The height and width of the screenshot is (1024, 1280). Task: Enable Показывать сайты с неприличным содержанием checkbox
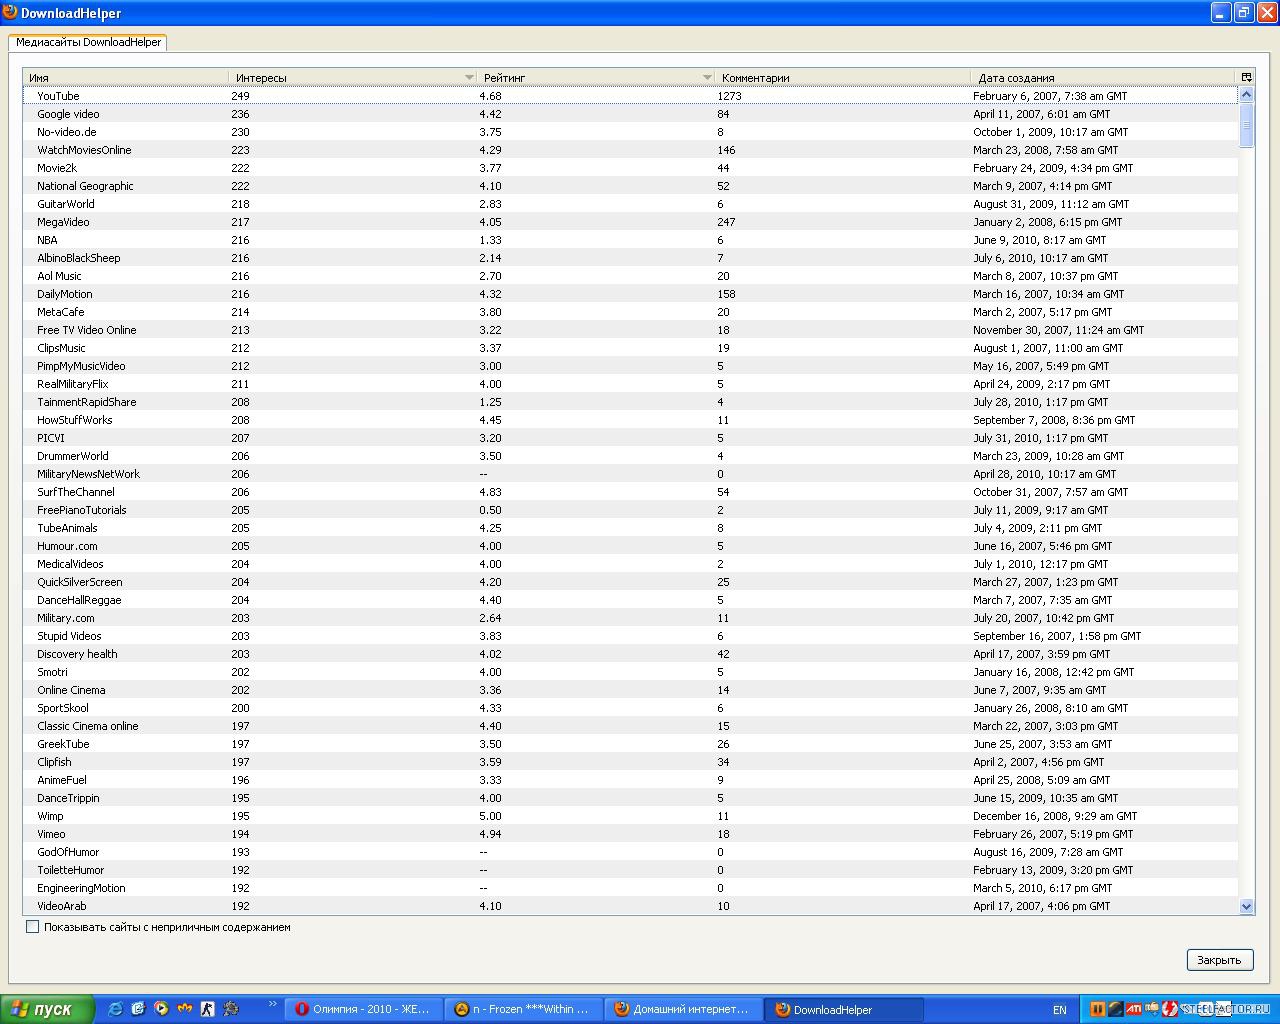click(33, 927)
